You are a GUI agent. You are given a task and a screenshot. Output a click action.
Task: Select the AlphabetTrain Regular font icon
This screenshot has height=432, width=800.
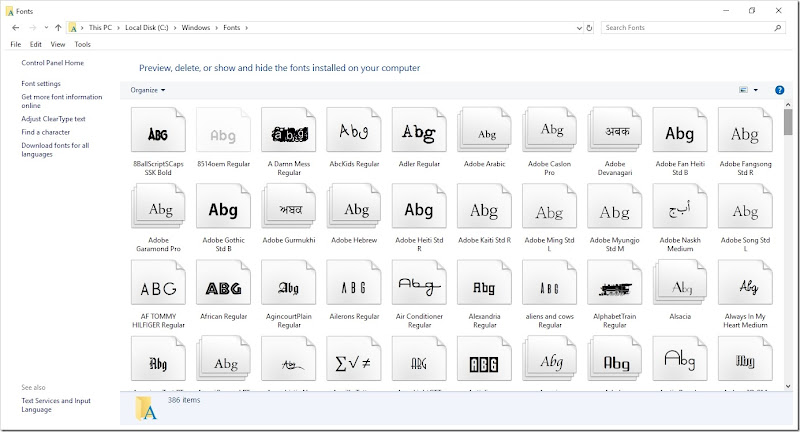click(x=615, y=283)
